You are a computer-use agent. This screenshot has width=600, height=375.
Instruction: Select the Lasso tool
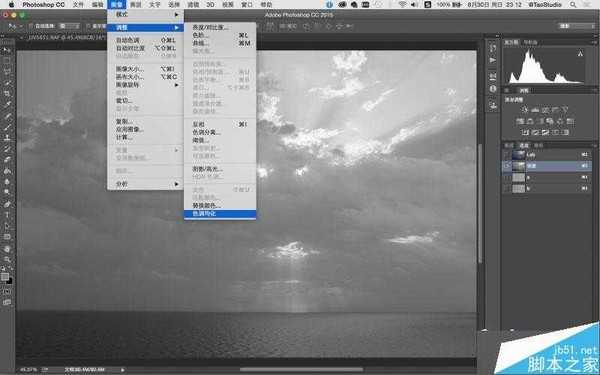pos(7,72)
